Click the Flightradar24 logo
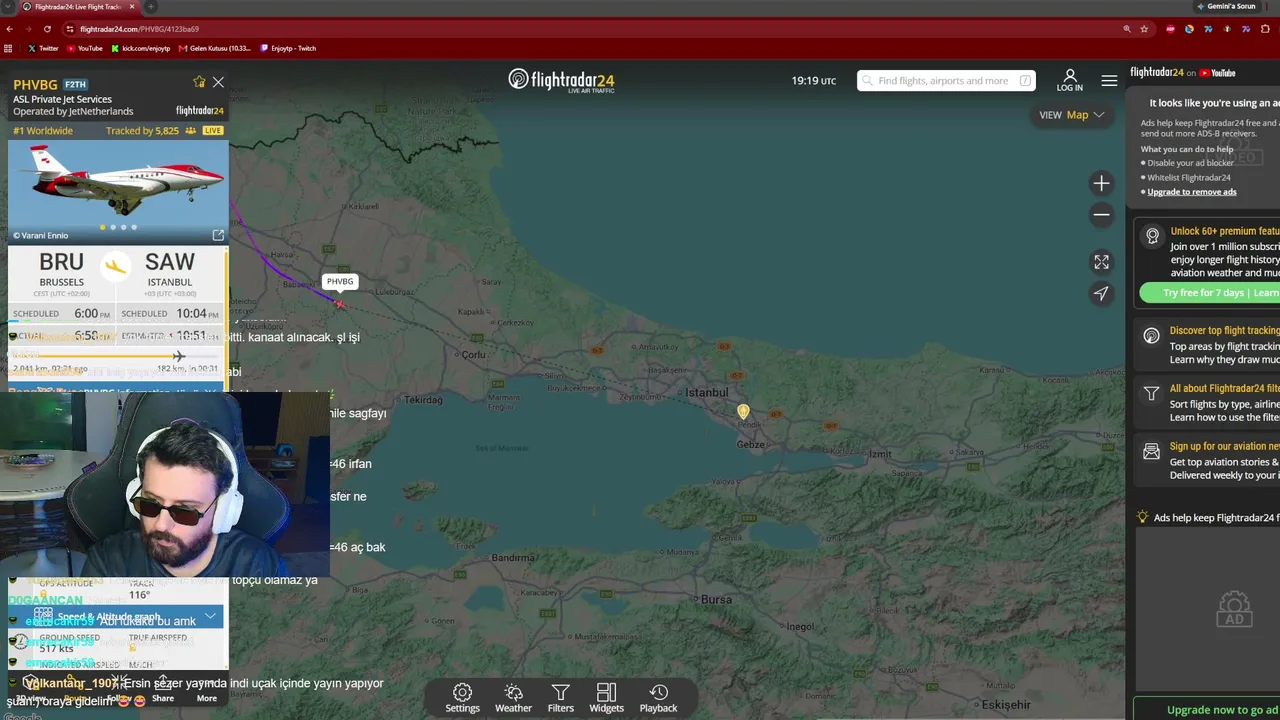 (x=561, y=80)
